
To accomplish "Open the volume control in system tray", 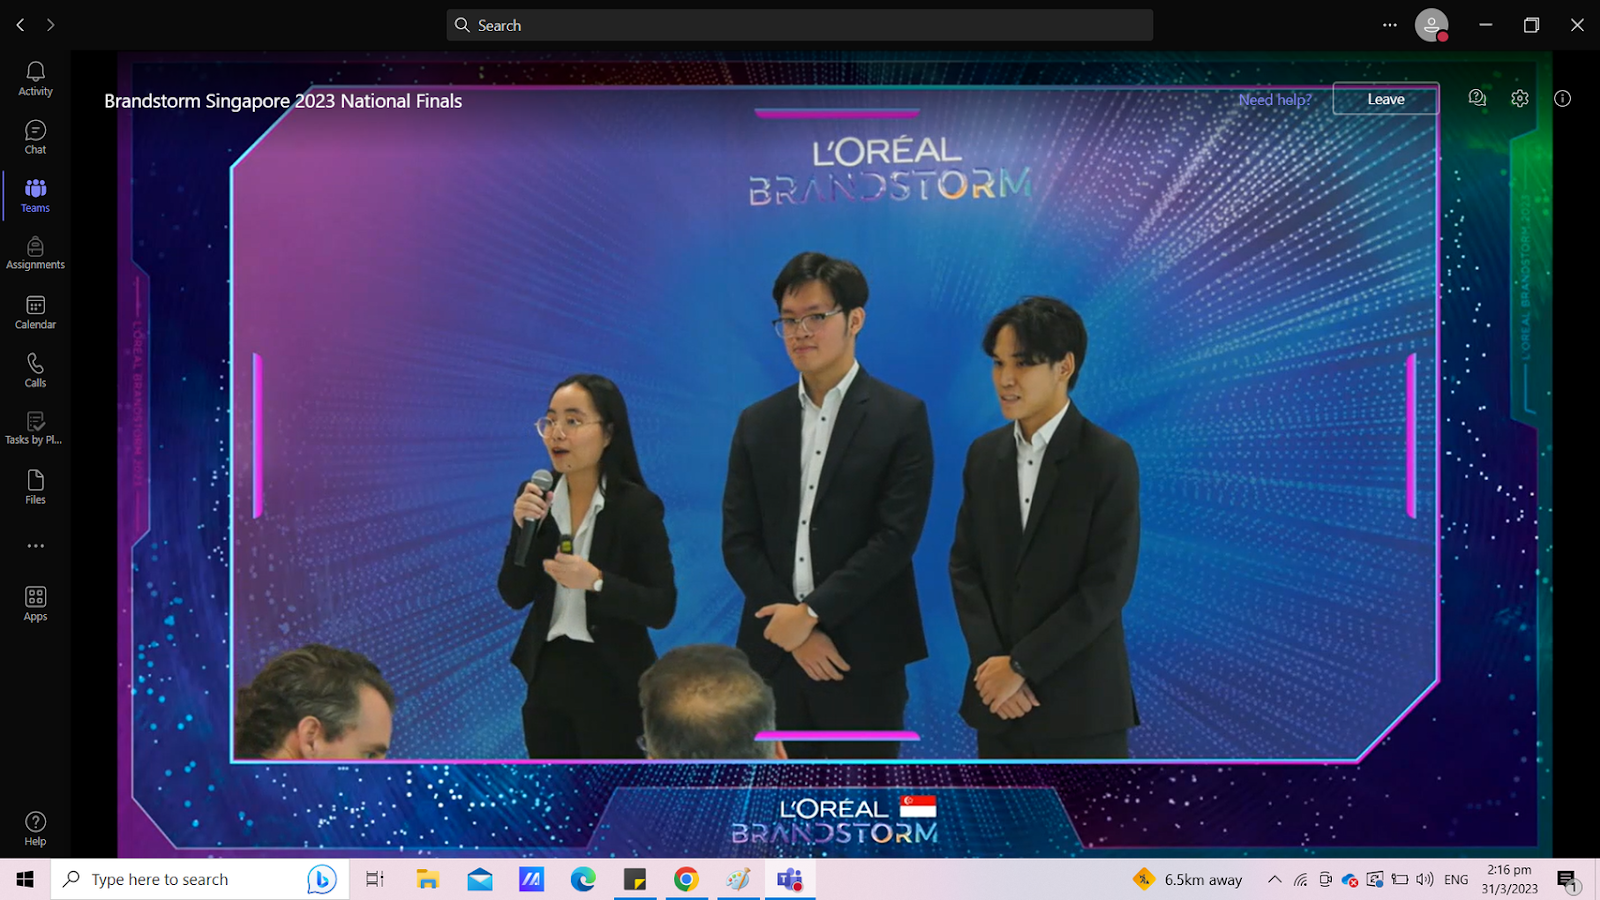I will (x=1425, y=879).
